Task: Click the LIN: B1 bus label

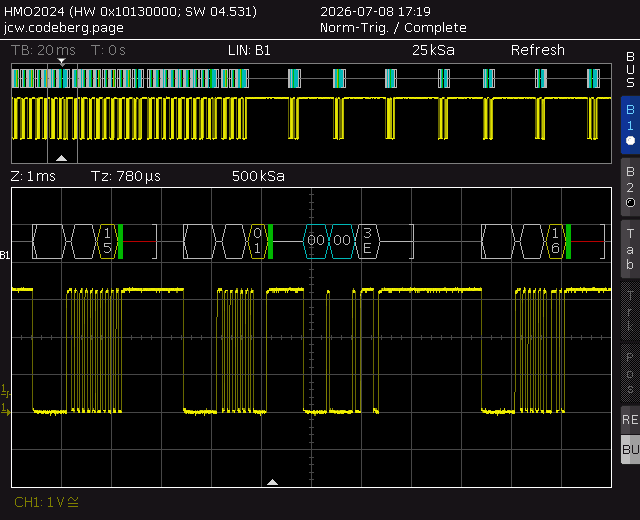Action: pos(249,50)
